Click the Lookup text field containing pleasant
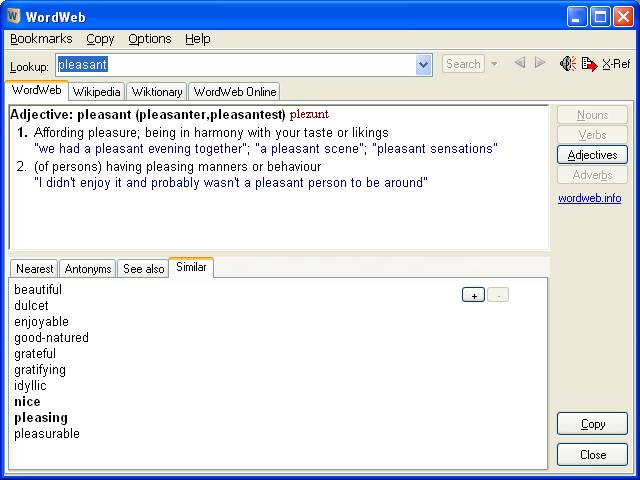This screenshot has width=640, height=480. pos(235,64)
